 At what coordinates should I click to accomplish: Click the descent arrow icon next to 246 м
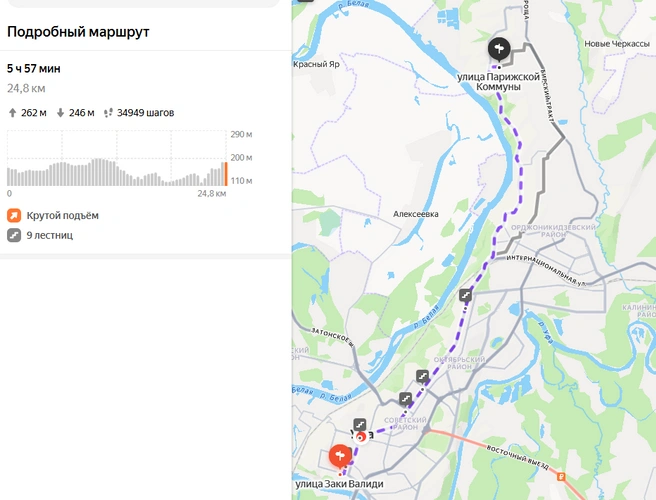pyautogui.click(x=60, y=113)
